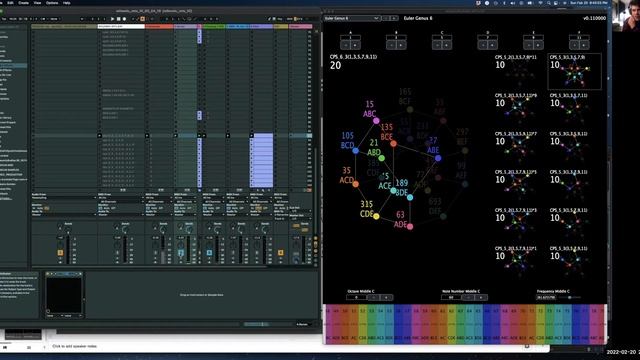Toggle the fourth mixer track's blue activator button

tap(181, 253)
